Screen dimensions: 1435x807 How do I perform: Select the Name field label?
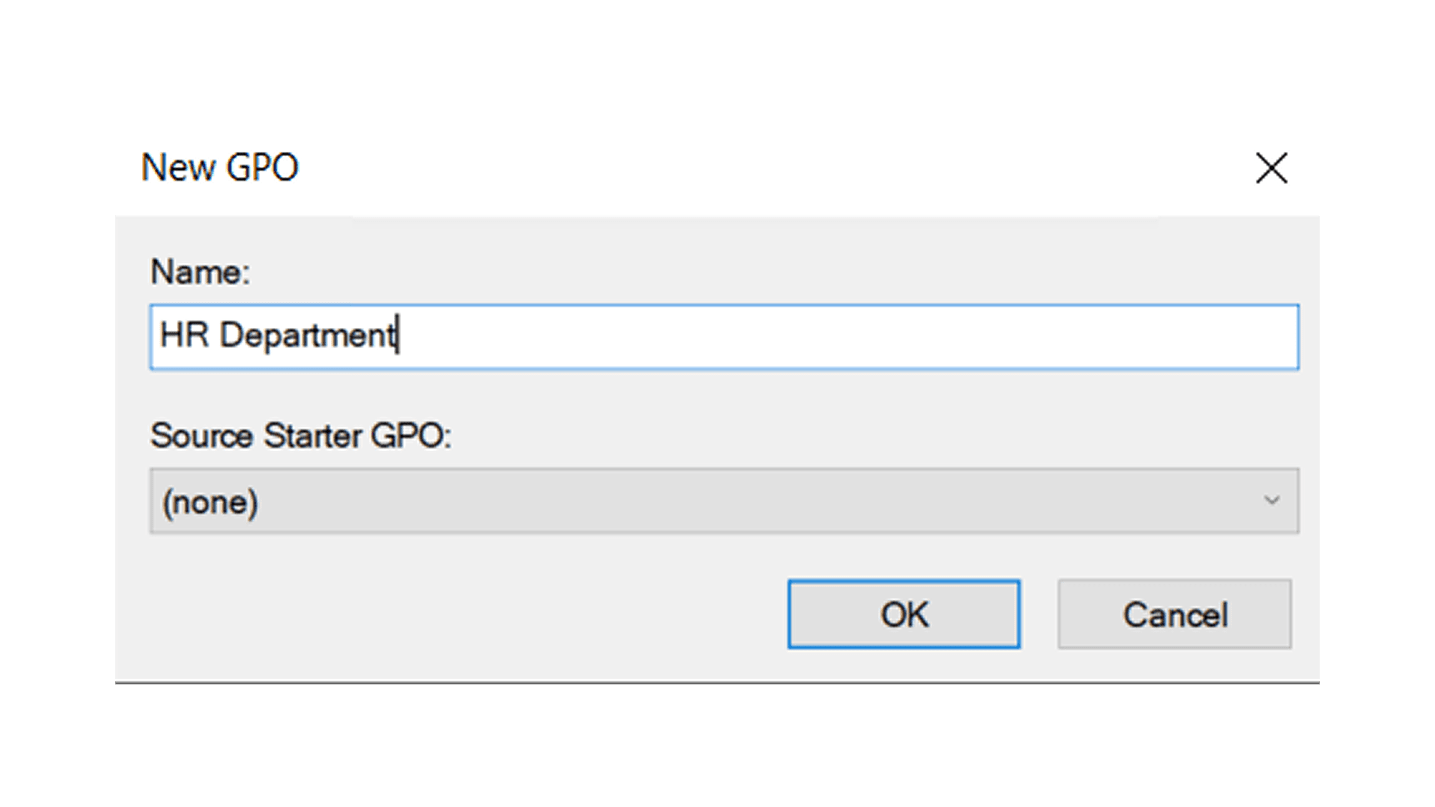tap(200, 271)
